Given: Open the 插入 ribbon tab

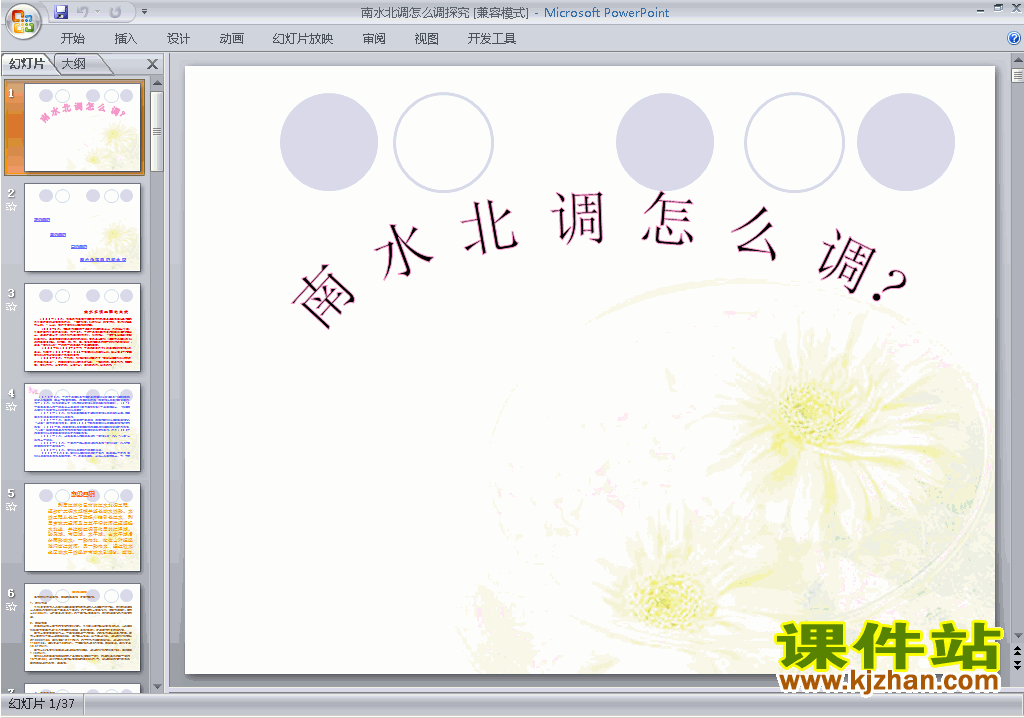Looking at the screenshot, I should 125,39.
